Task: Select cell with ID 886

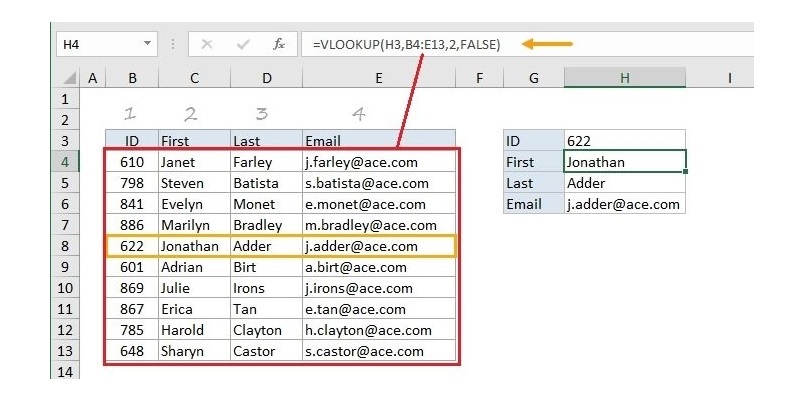Action: point(132,225)
